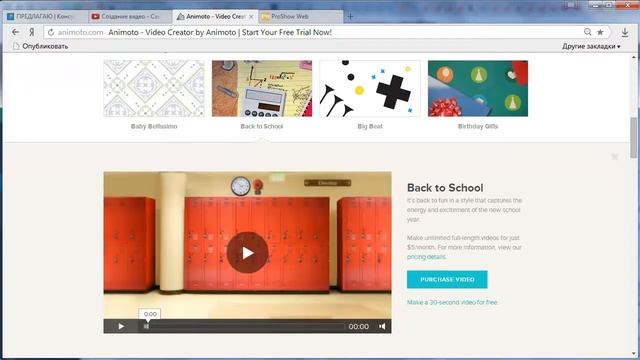Expand the Другие закладки bookmarks dropdown
640x360 pixels.
591,46
